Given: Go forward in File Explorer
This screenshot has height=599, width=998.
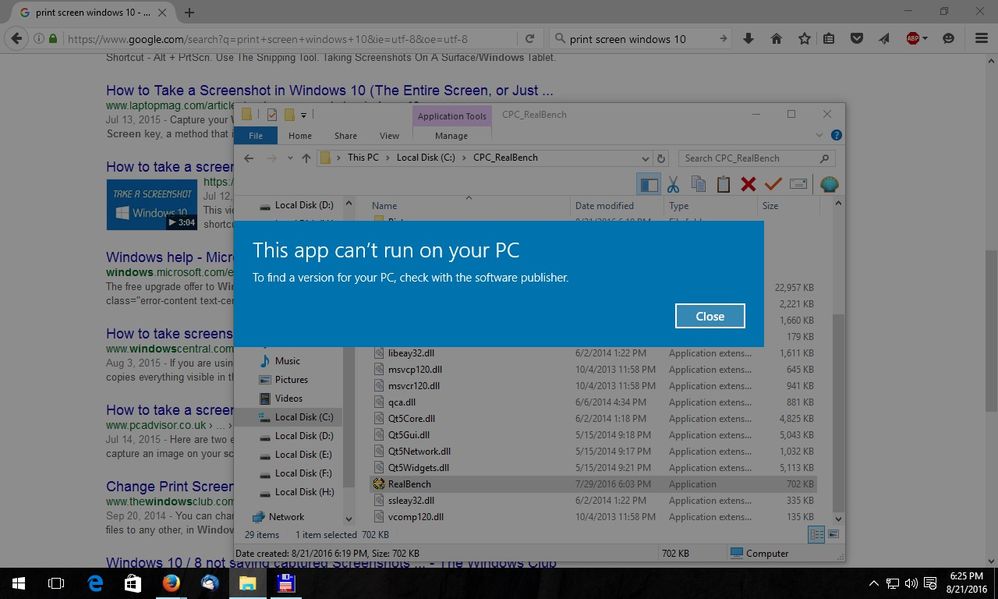Looking at the screenshot, I should pyautogui.click(x=272, y=159).
